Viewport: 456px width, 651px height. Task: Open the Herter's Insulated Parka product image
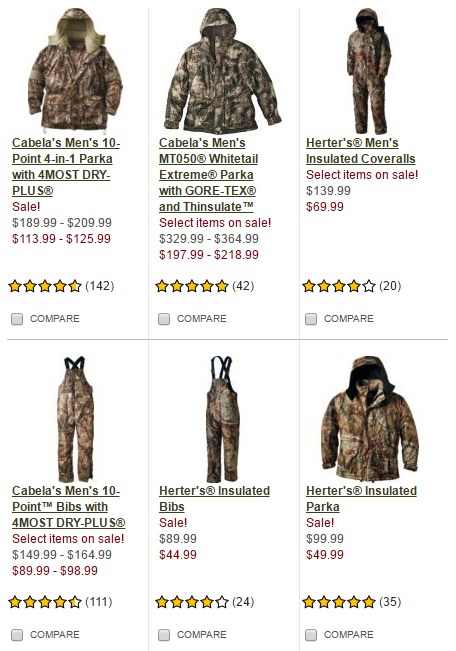[369, 418]
